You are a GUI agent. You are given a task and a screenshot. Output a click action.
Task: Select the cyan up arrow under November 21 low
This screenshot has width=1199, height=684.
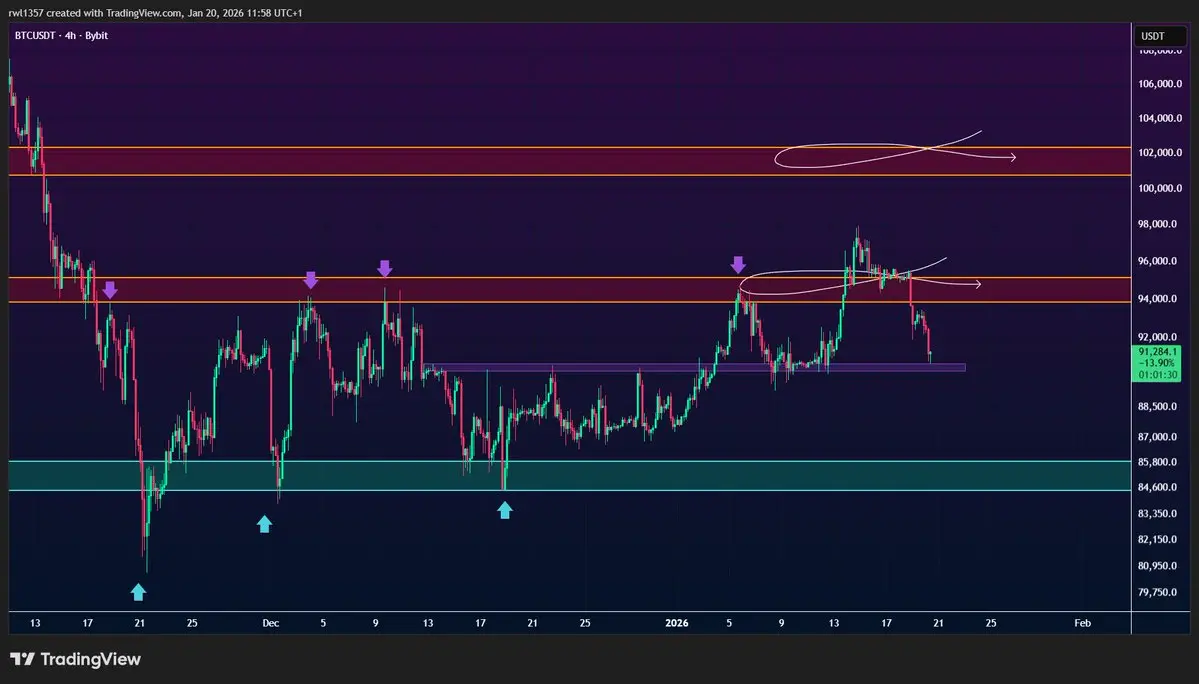point(138,592)
